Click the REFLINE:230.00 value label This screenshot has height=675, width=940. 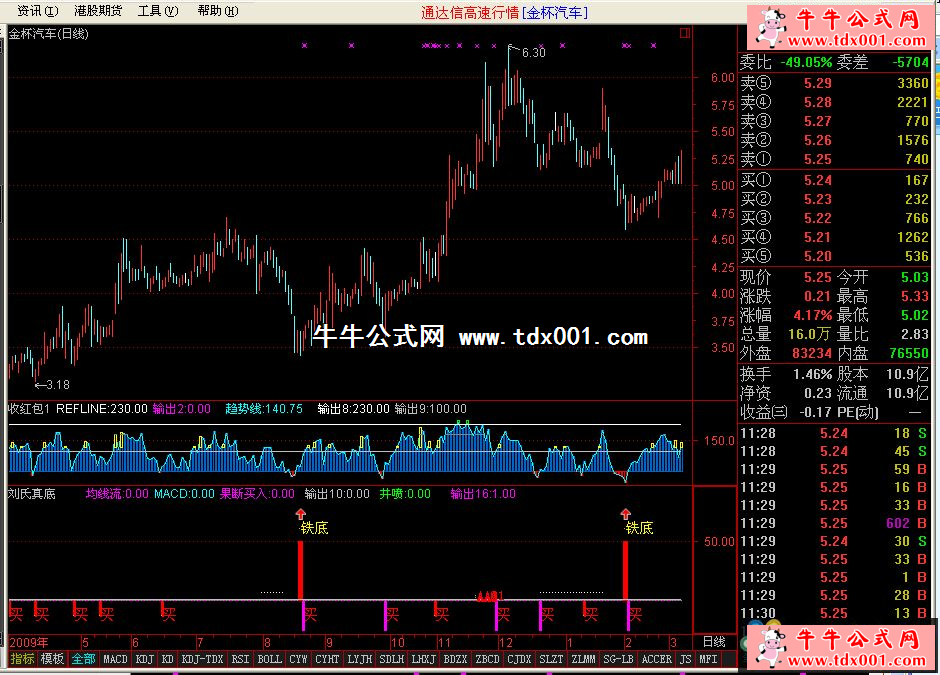tap(101, 409)
